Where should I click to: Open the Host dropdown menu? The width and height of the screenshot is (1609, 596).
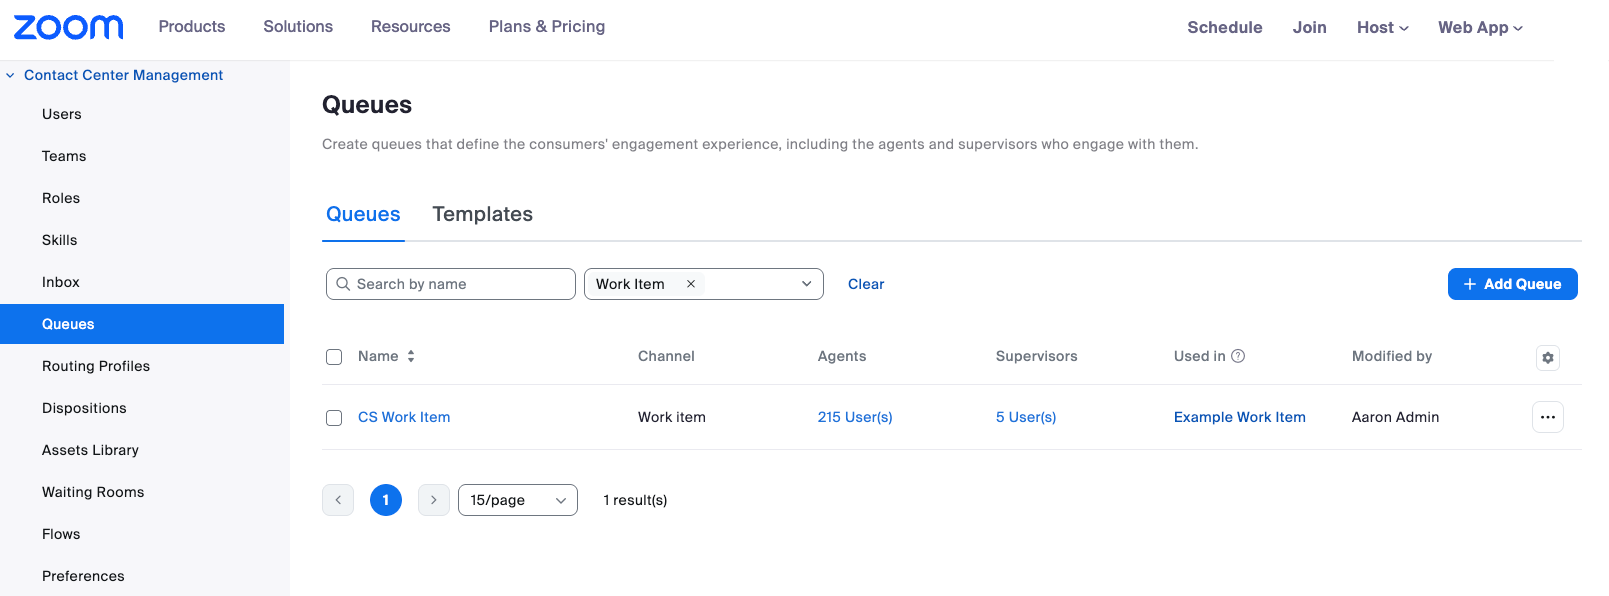(1382, 28)
